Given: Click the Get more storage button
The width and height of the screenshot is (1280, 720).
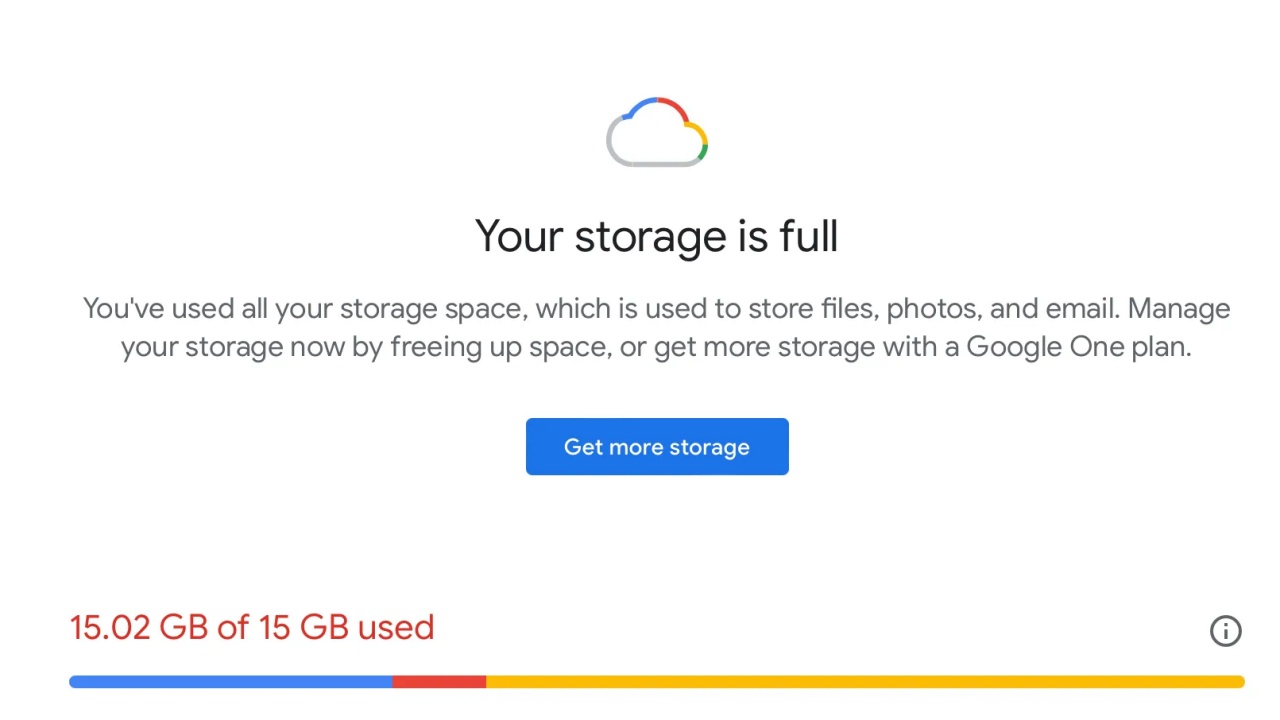Looking at the screenshot, I should (657, 447).
